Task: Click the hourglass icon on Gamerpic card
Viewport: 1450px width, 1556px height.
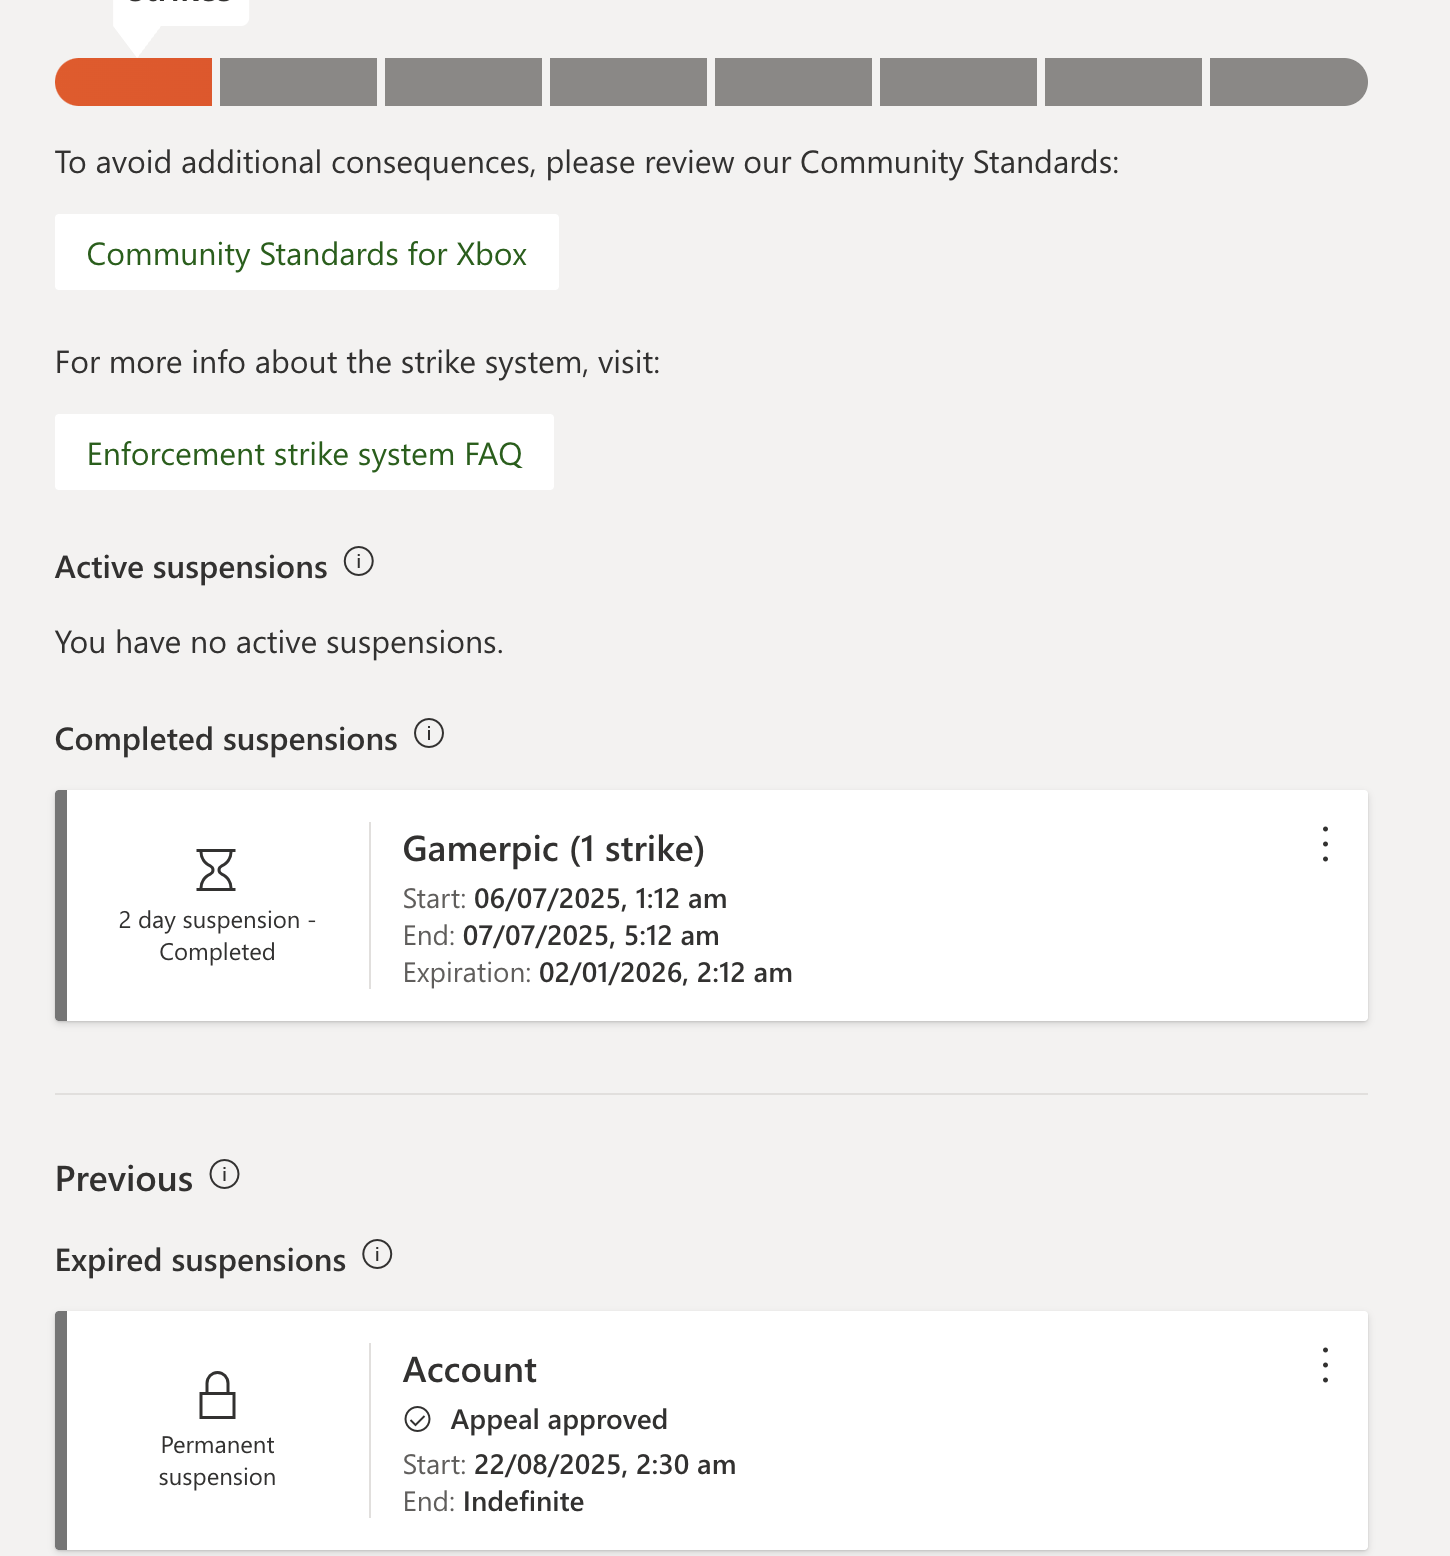Action: [216, 870]
